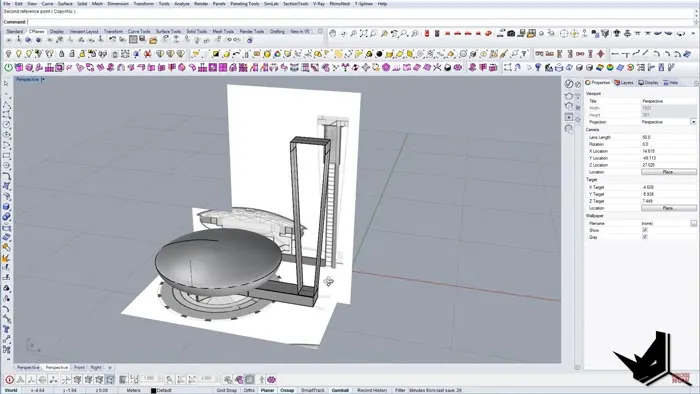Viewport: 700px width, 394px height.
Task: Select the Pan hand tool icon
Action: (333, 33)
